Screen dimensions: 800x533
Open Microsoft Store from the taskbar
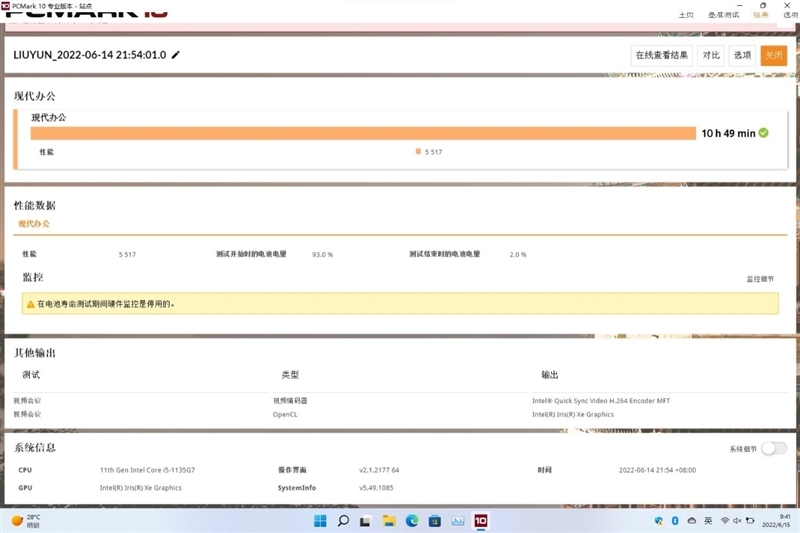pos(435,521)
